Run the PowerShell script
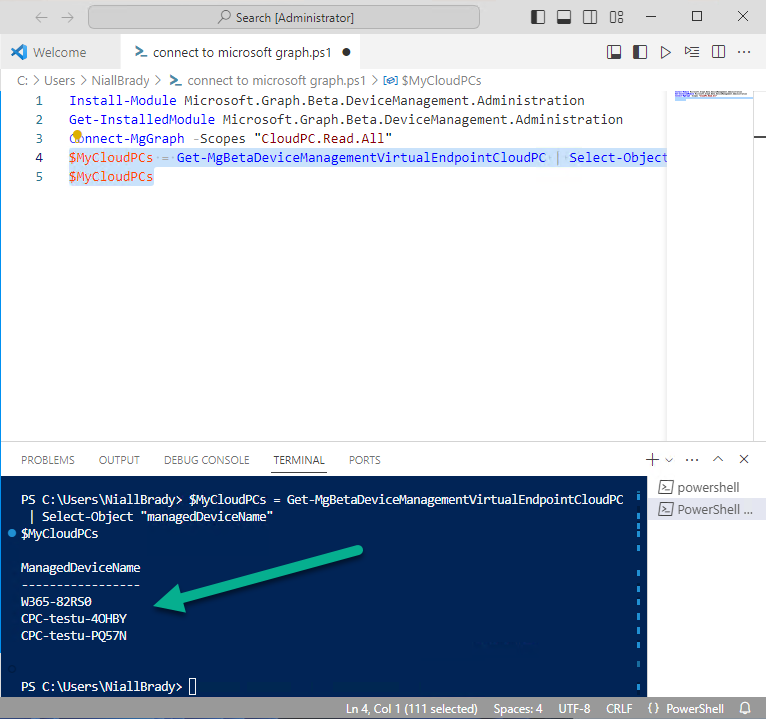The height and width of the screenshot is (719, 766). [665, 52]
